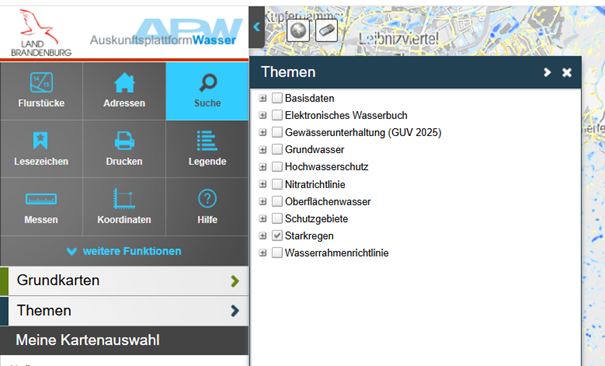605x366 pixels.
Task: Collapse the sidebar with the left arrow
Action: [257, 27]
